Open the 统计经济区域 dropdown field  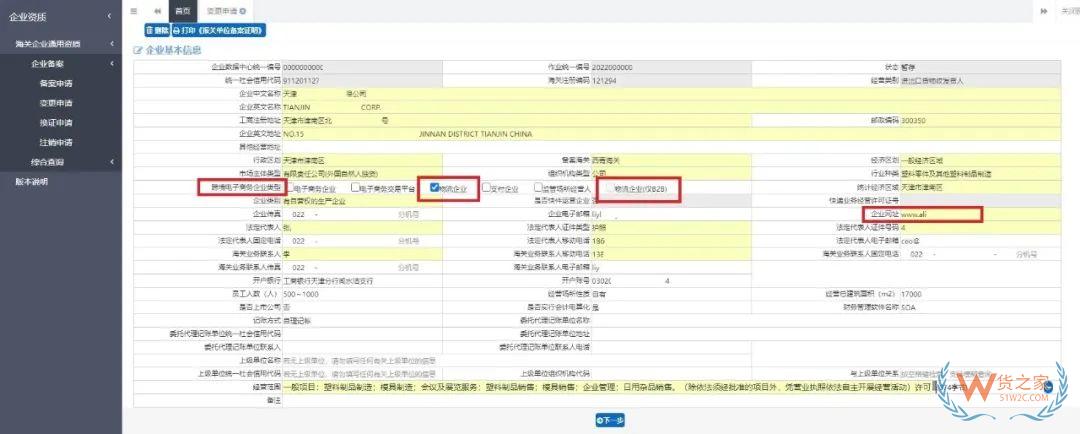980,187
